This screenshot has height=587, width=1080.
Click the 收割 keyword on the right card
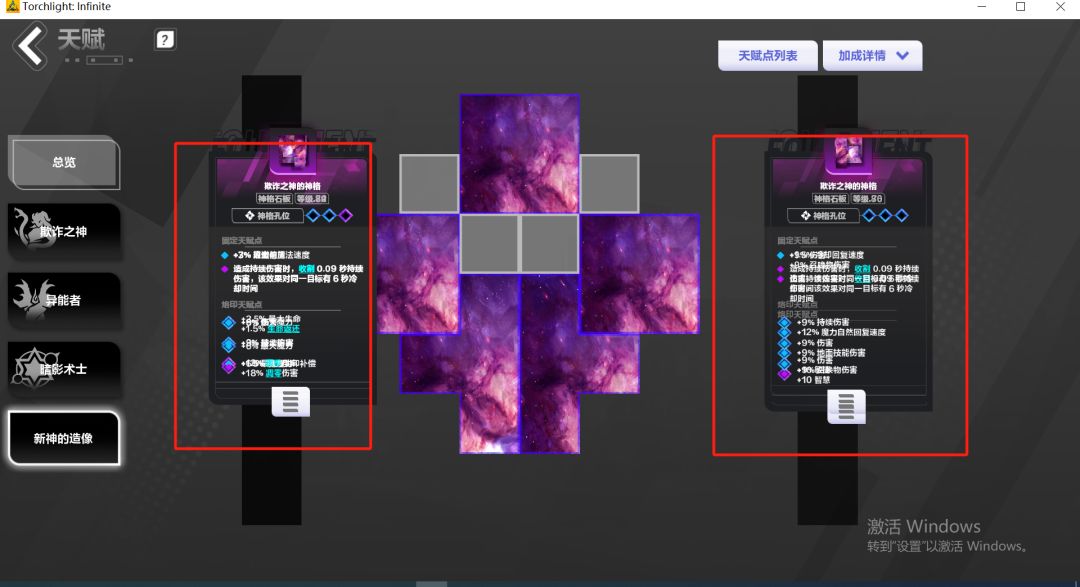(862, 269)
